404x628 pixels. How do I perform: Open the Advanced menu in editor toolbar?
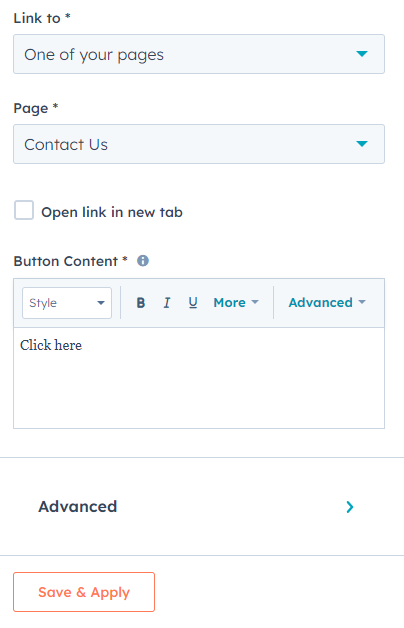[327, 303]
